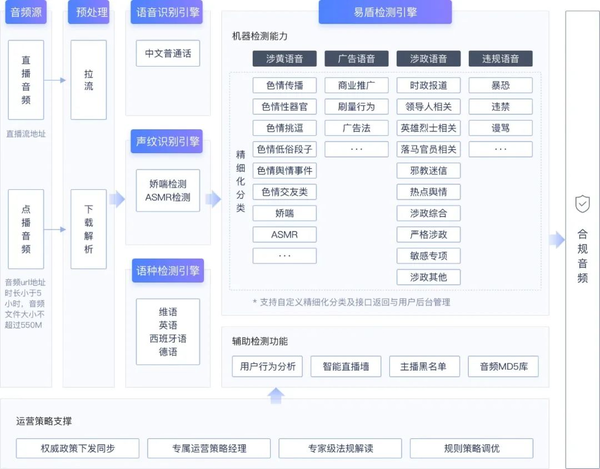Select the 商业推广 item under 广告语音
The width and height of the screenshot is (600, 469).
coord(357,85)
